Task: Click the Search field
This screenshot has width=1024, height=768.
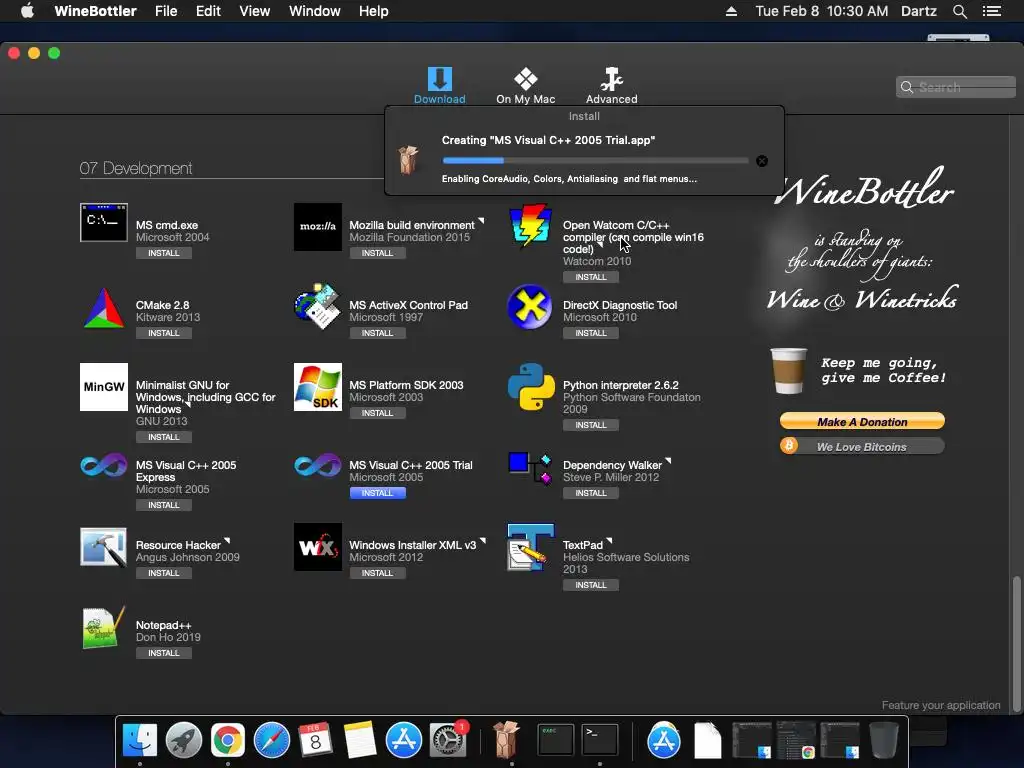Action: click(955, 87)
